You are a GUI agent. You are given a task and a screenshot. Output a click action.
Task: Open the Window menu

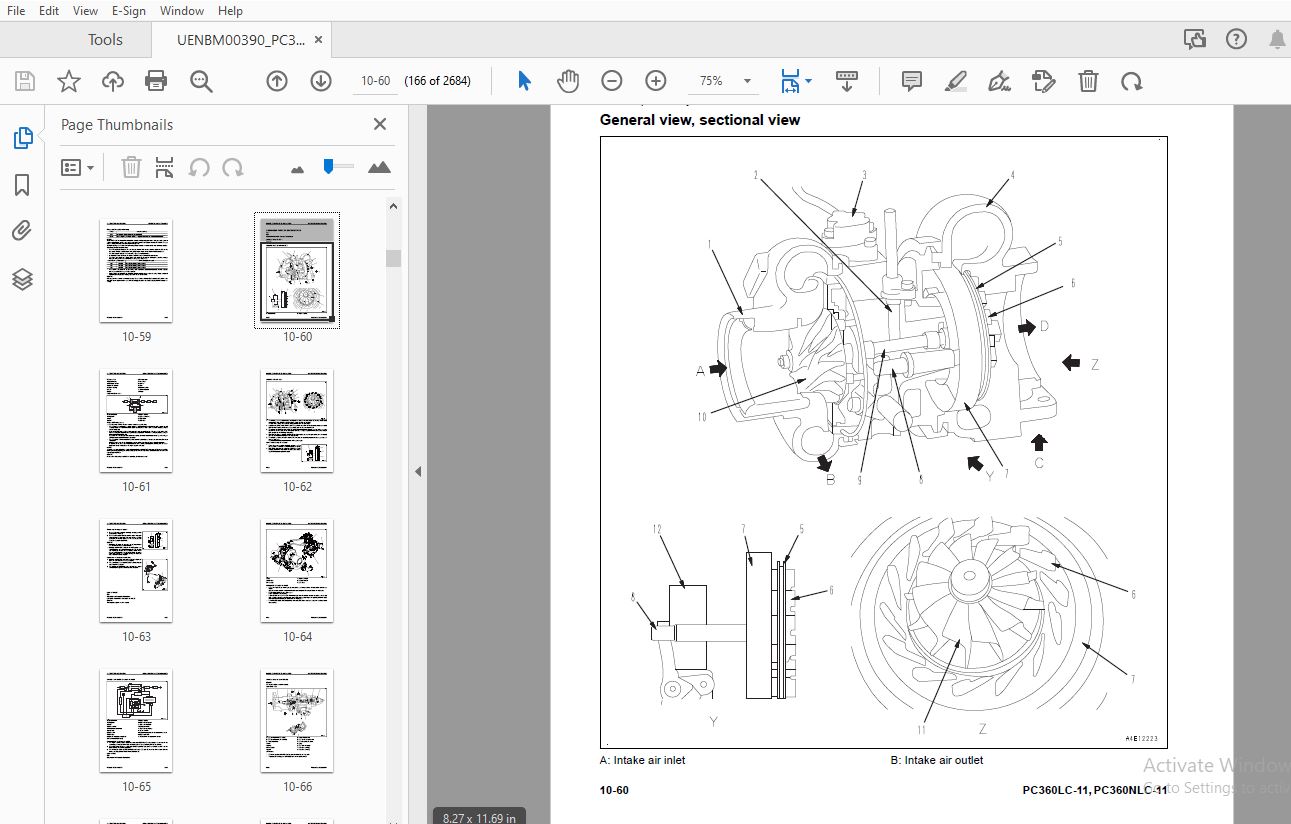click(x=181, y=10)
